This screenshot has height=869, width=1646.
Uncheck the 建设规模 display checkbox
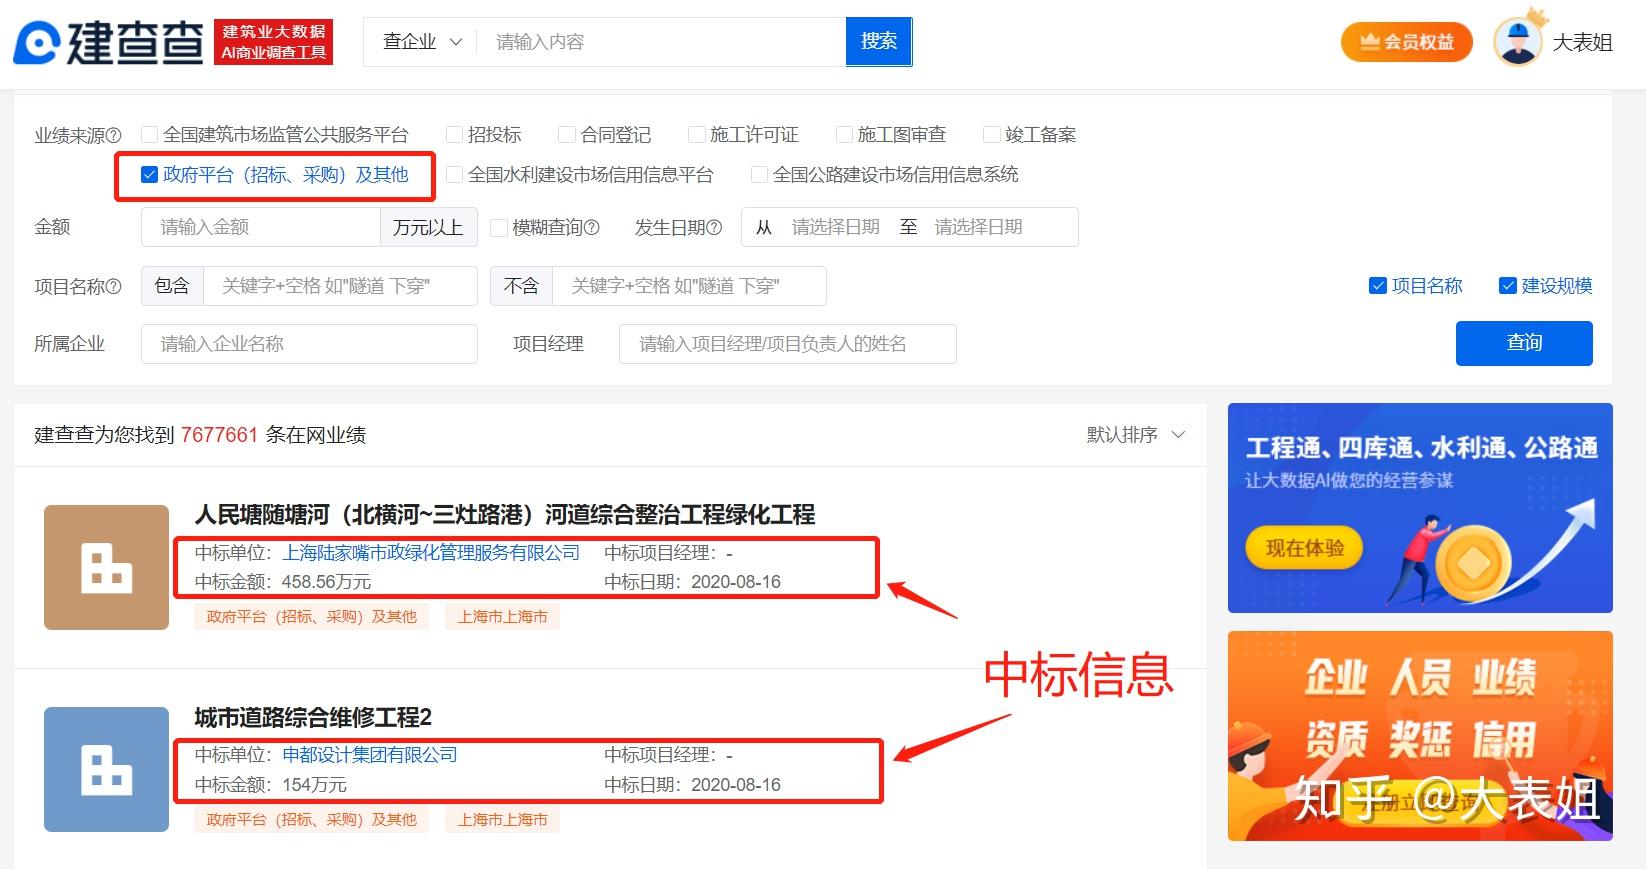pyautogui.click(x=1508, y=286)
